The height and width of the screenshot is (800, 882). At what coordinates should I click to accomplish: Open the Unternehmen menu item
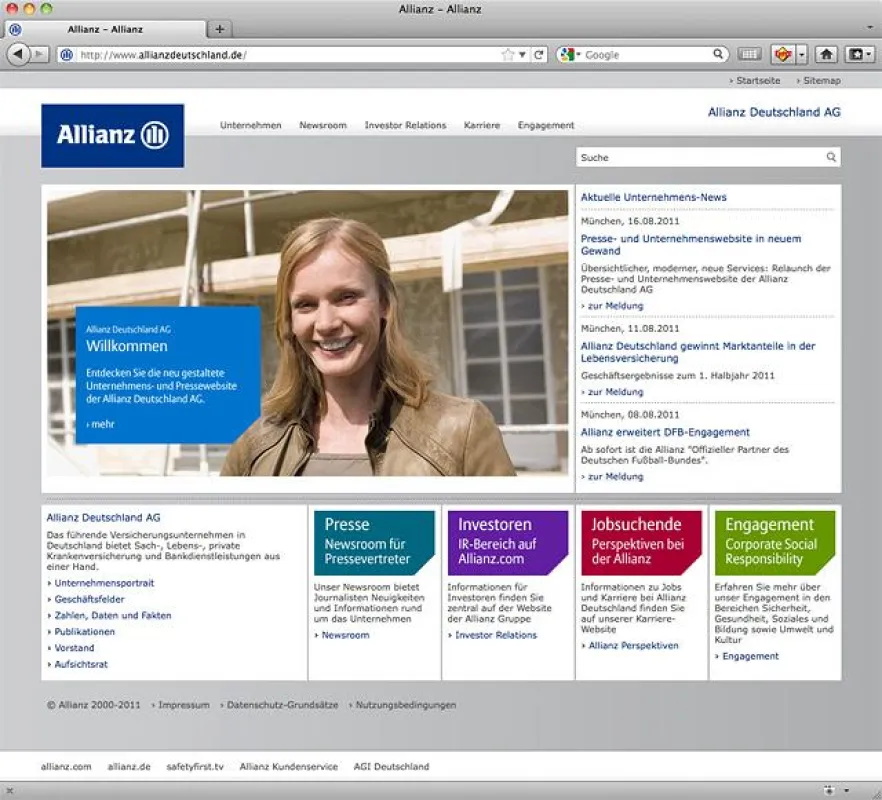250,125
